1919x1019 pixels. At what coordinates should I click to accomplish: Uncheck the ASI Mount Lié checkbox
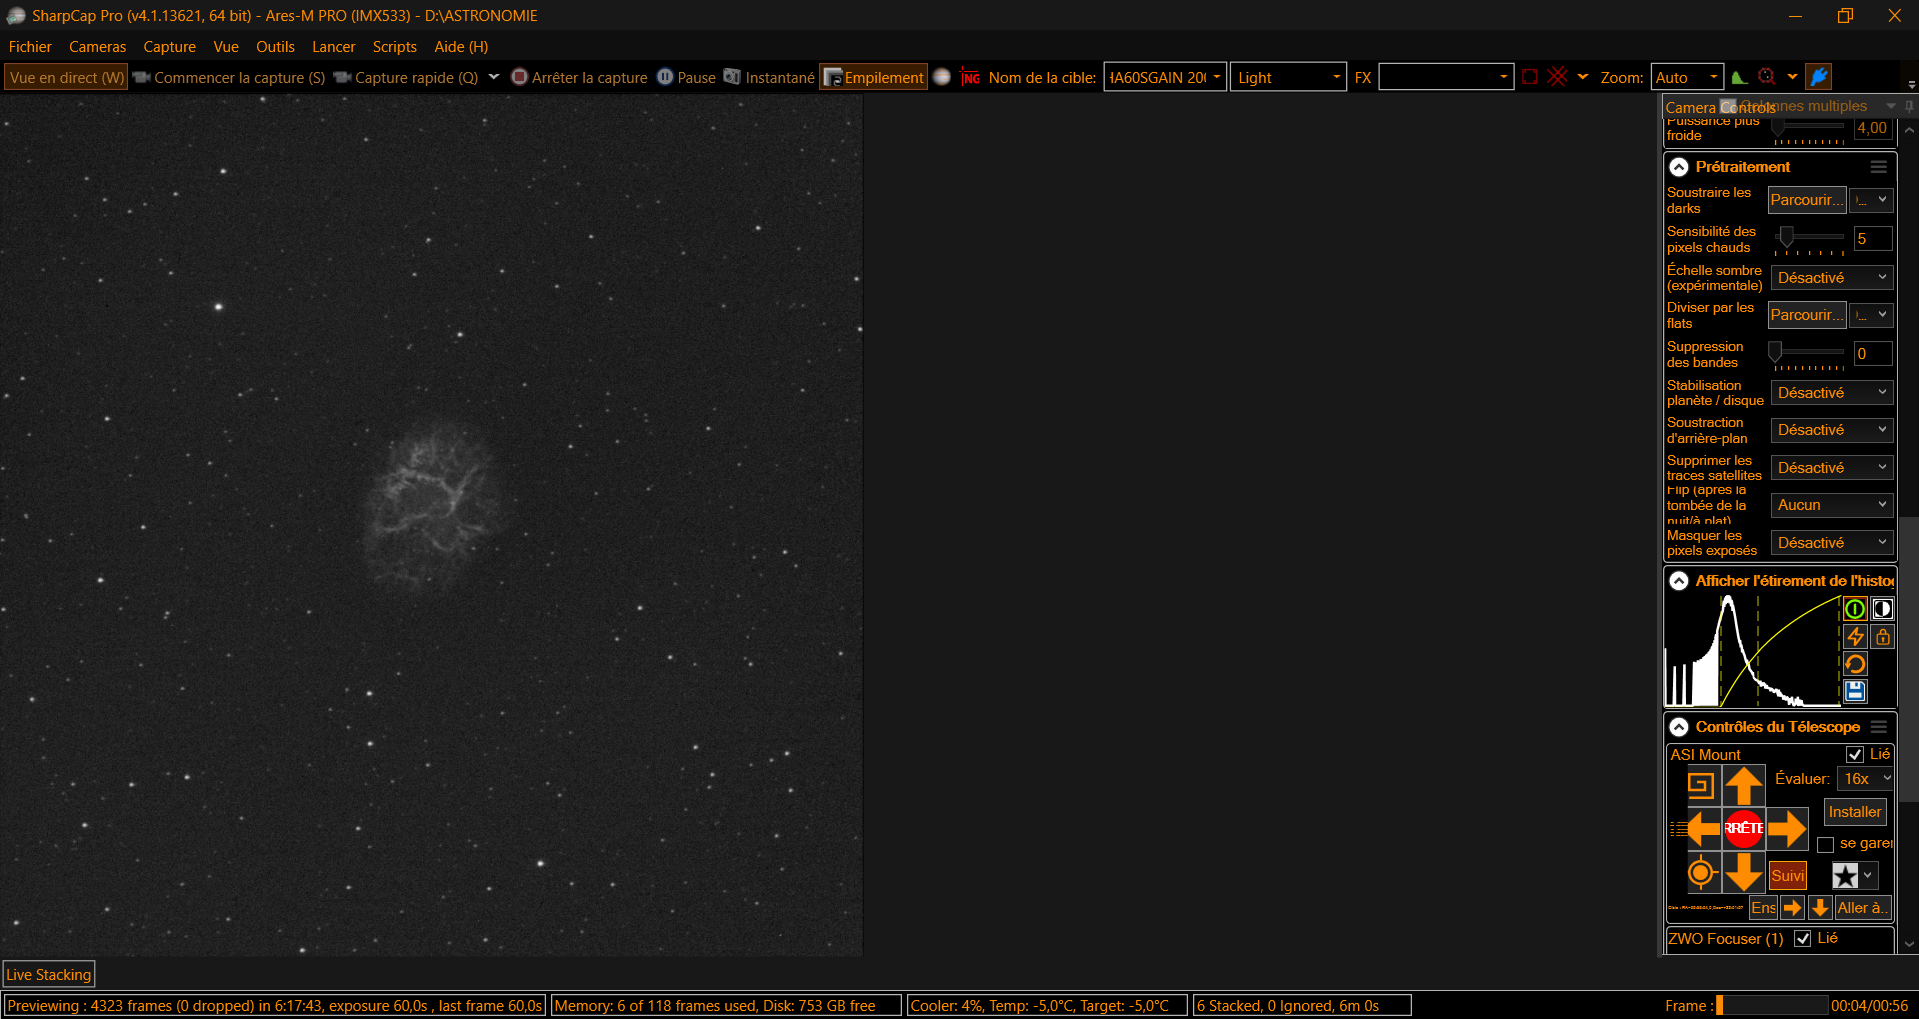tap(1855, 754)
